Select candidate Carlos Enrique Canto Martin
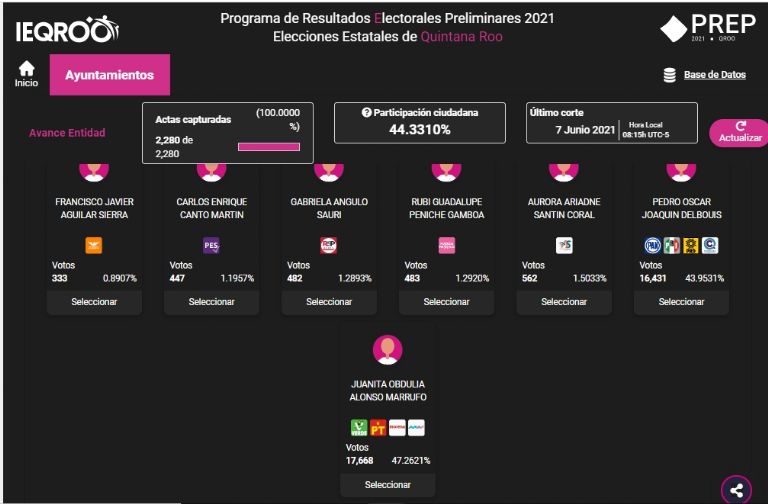The image size is (768, 504). coord(212,302)
